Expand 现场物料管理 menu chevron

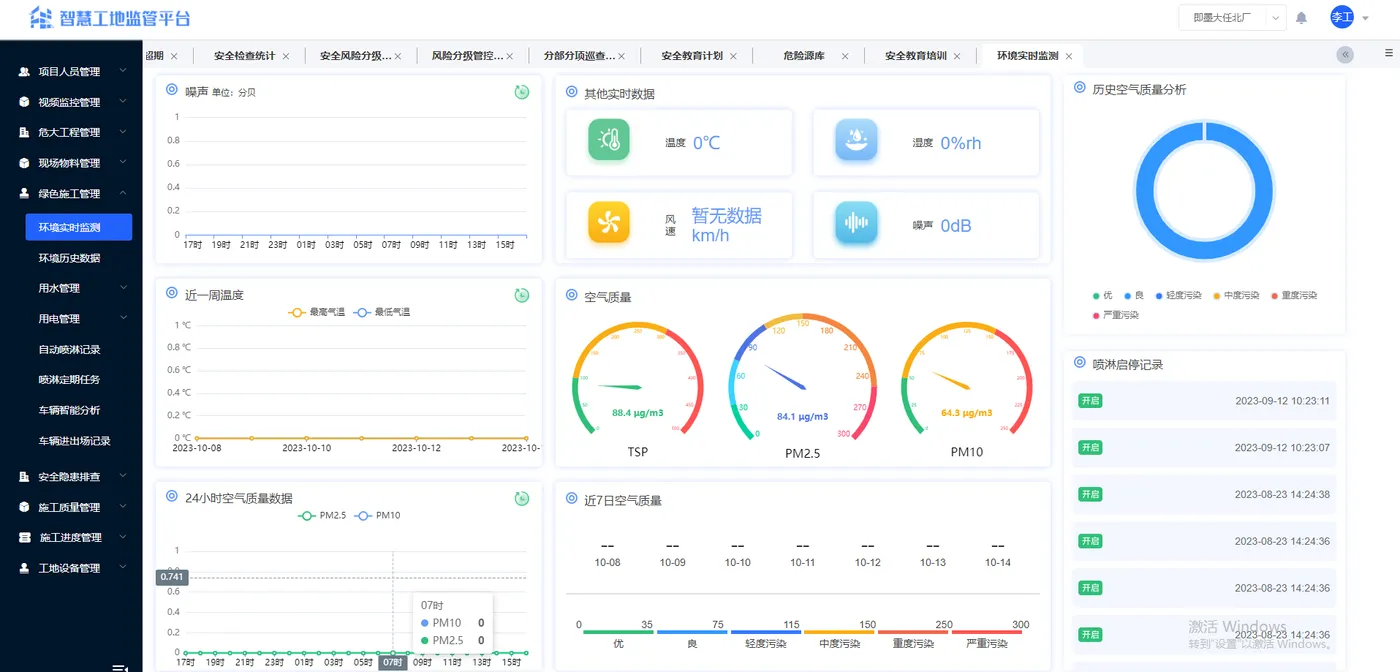[x=122, y=162]
